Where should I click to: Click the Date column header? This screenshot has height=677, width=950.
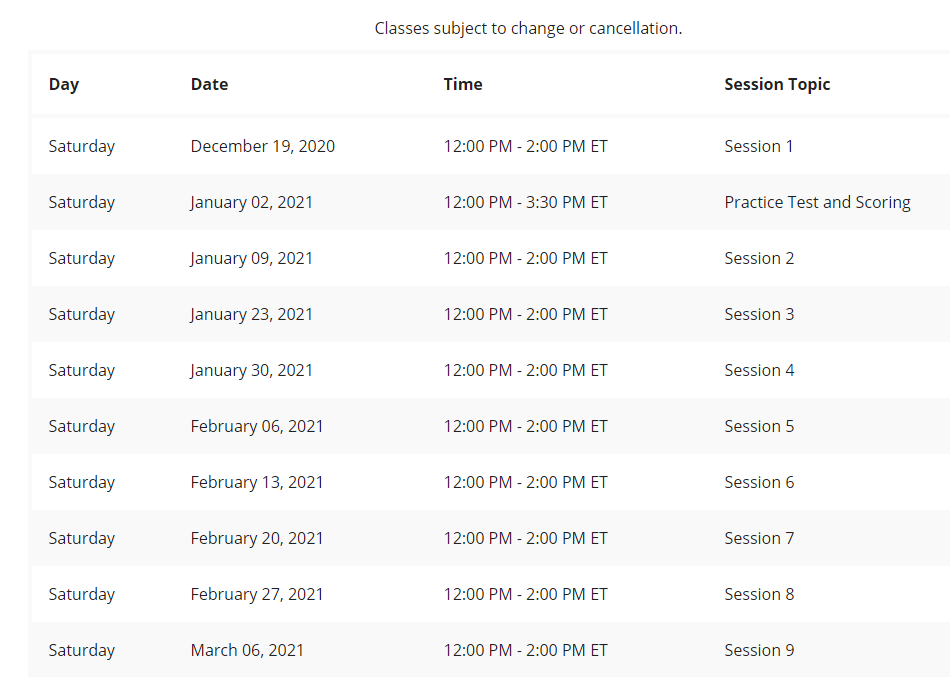[209, 84]
